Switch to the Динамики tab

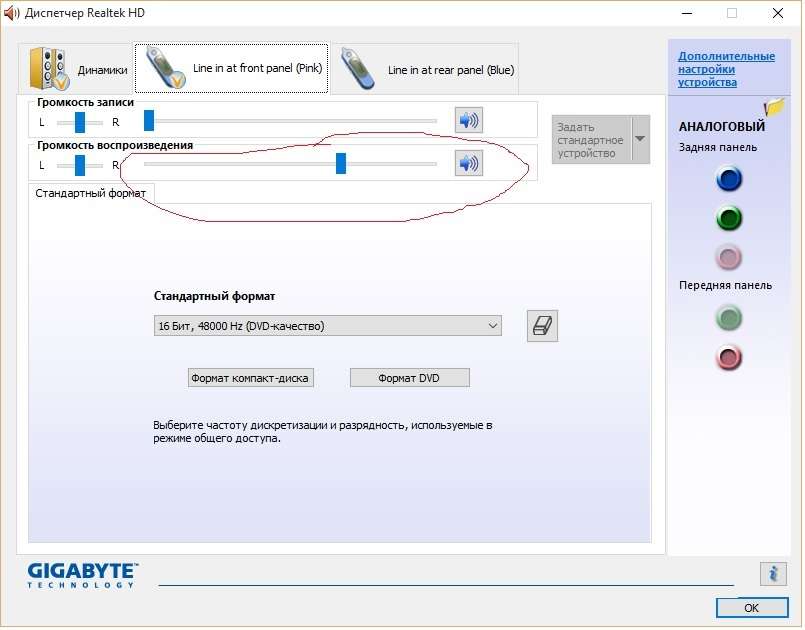click(x=75, y=69)
